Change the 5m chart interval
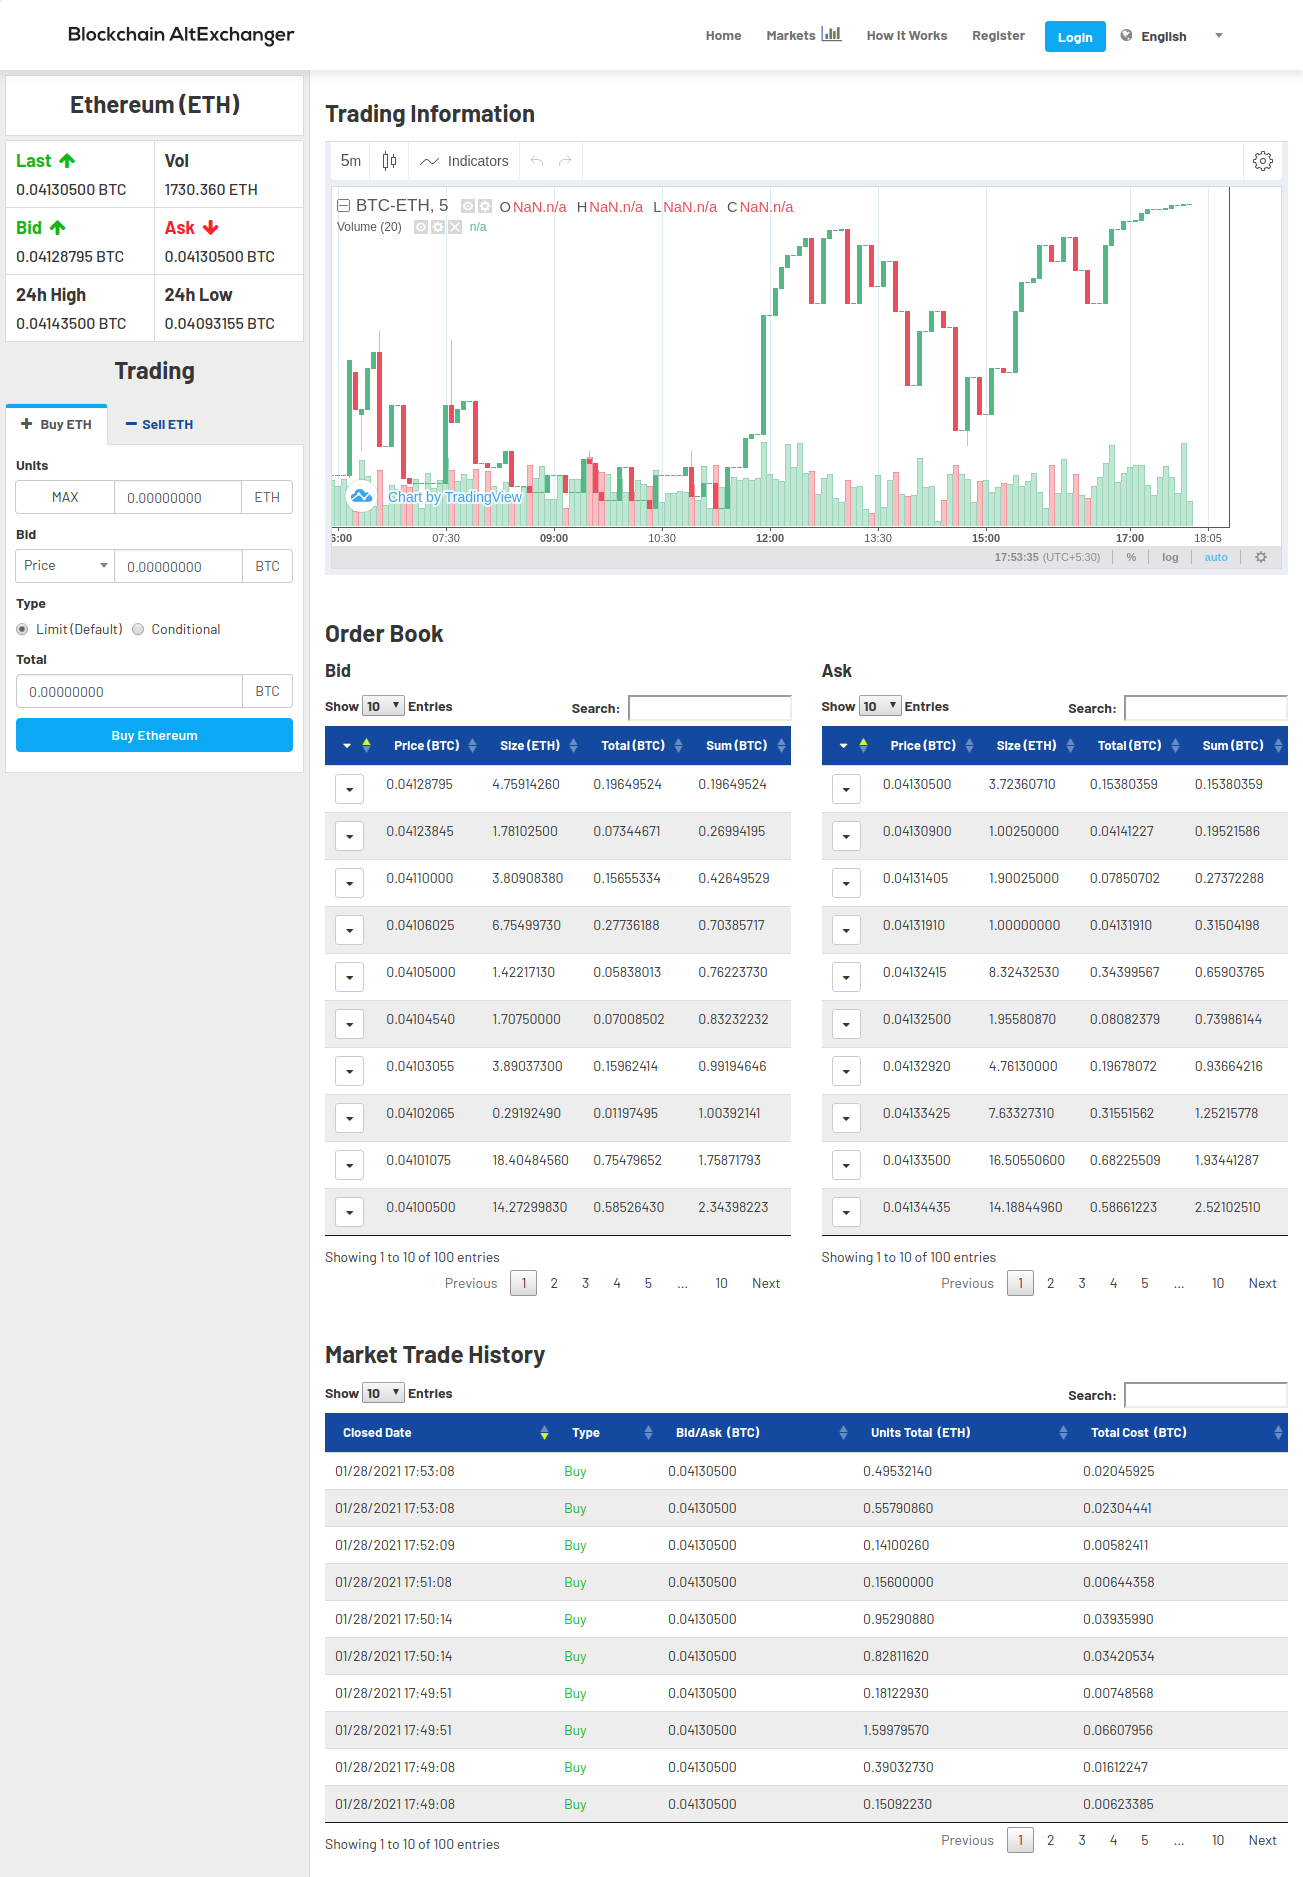Viewport: 1303px width, 1877px height. coord(351,161)
